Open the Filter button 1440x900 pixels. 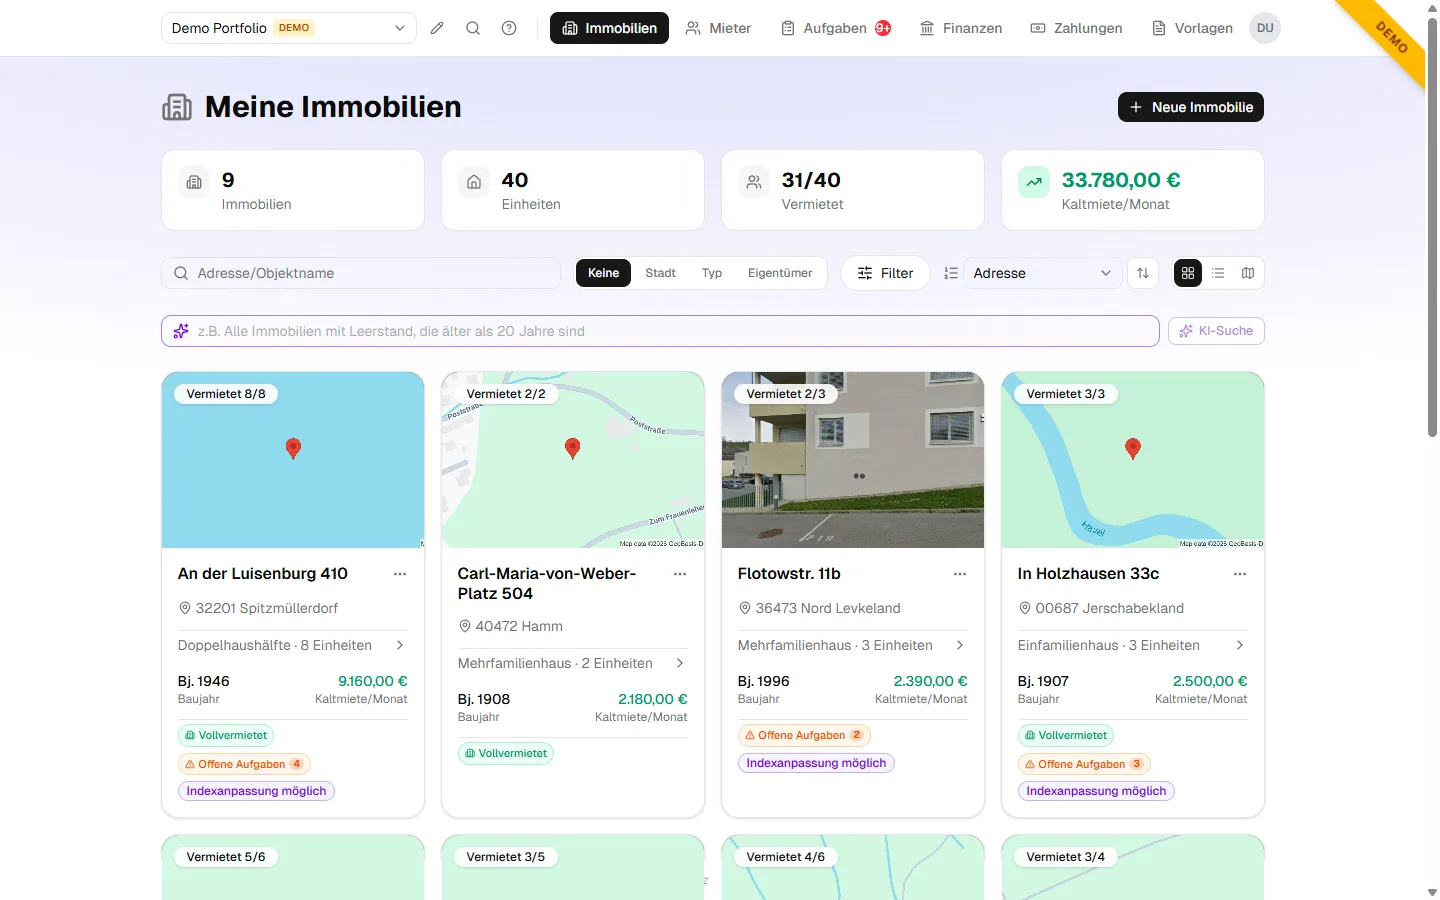tap(885, 273)
